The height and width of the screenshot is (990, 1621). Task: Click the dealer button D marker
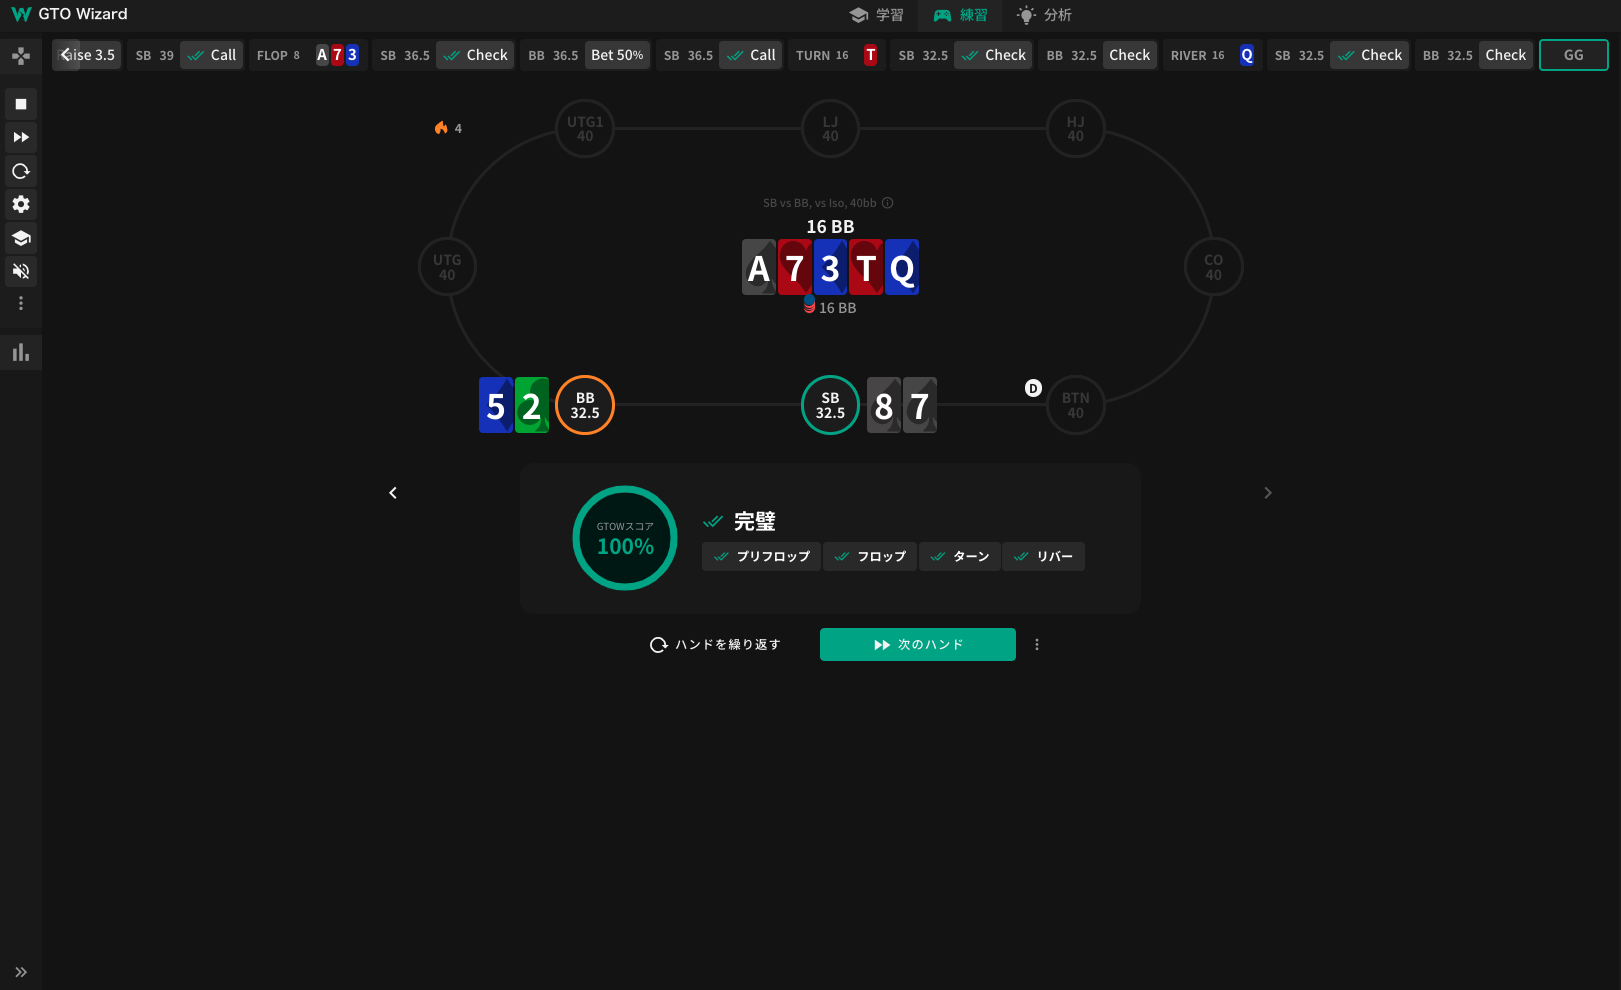[x=1033, y=388]
